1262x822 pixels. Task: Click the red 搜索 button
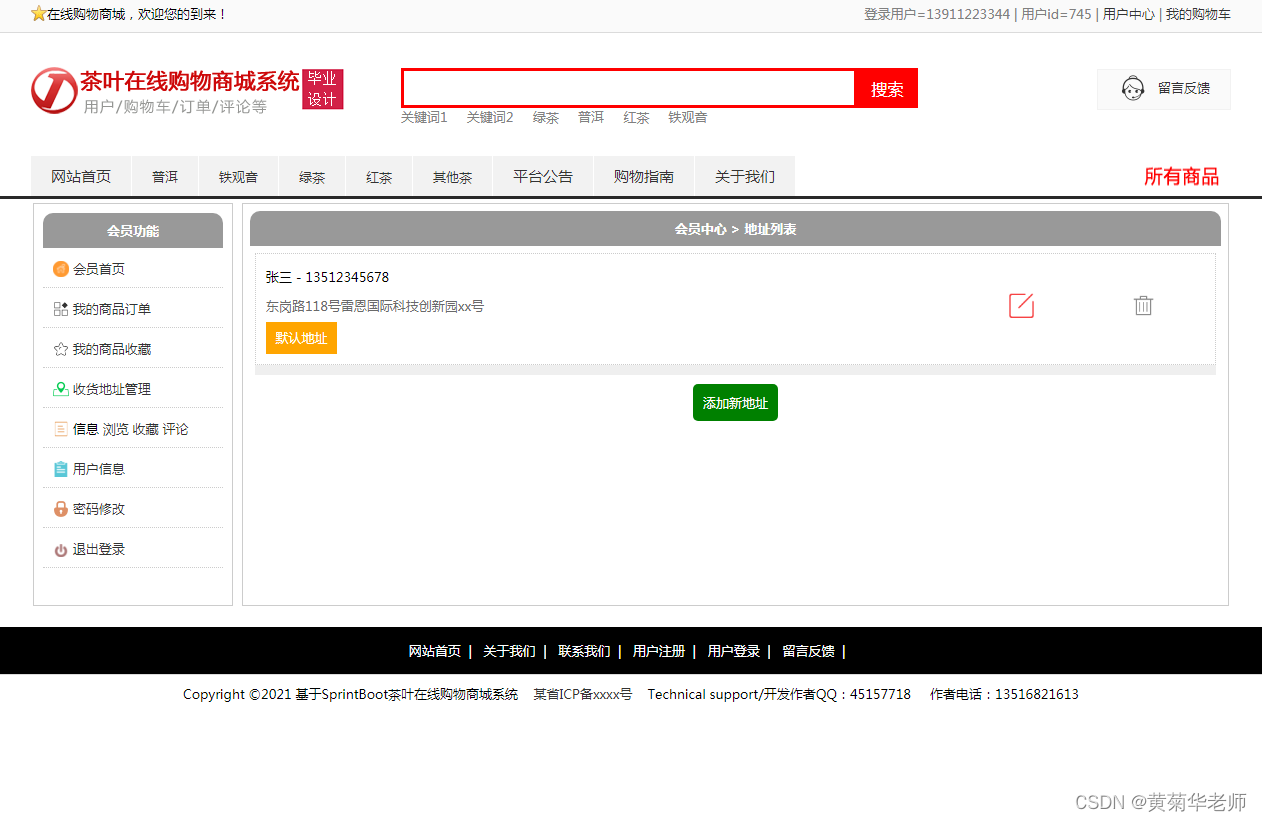click(887, 88)
